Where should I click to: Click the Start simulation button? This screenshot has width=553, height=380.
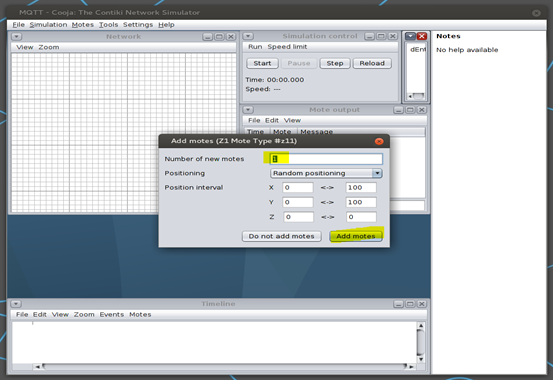262,63
